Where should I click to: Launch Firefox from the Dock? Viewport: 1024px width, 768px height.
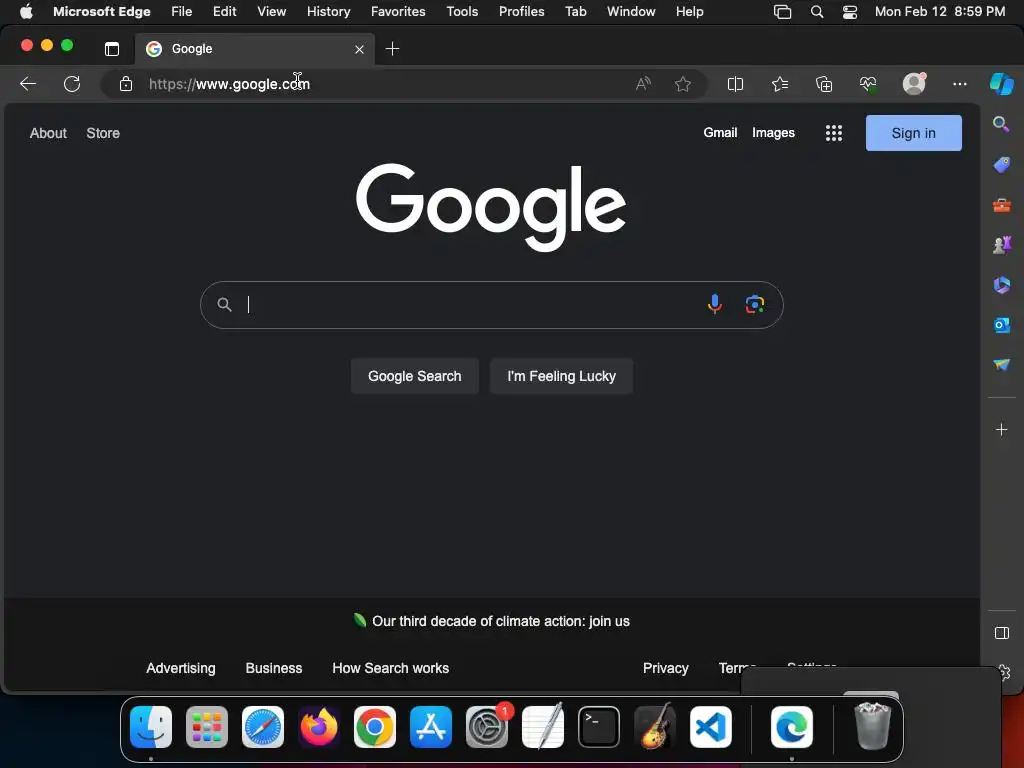pos(319,727)
